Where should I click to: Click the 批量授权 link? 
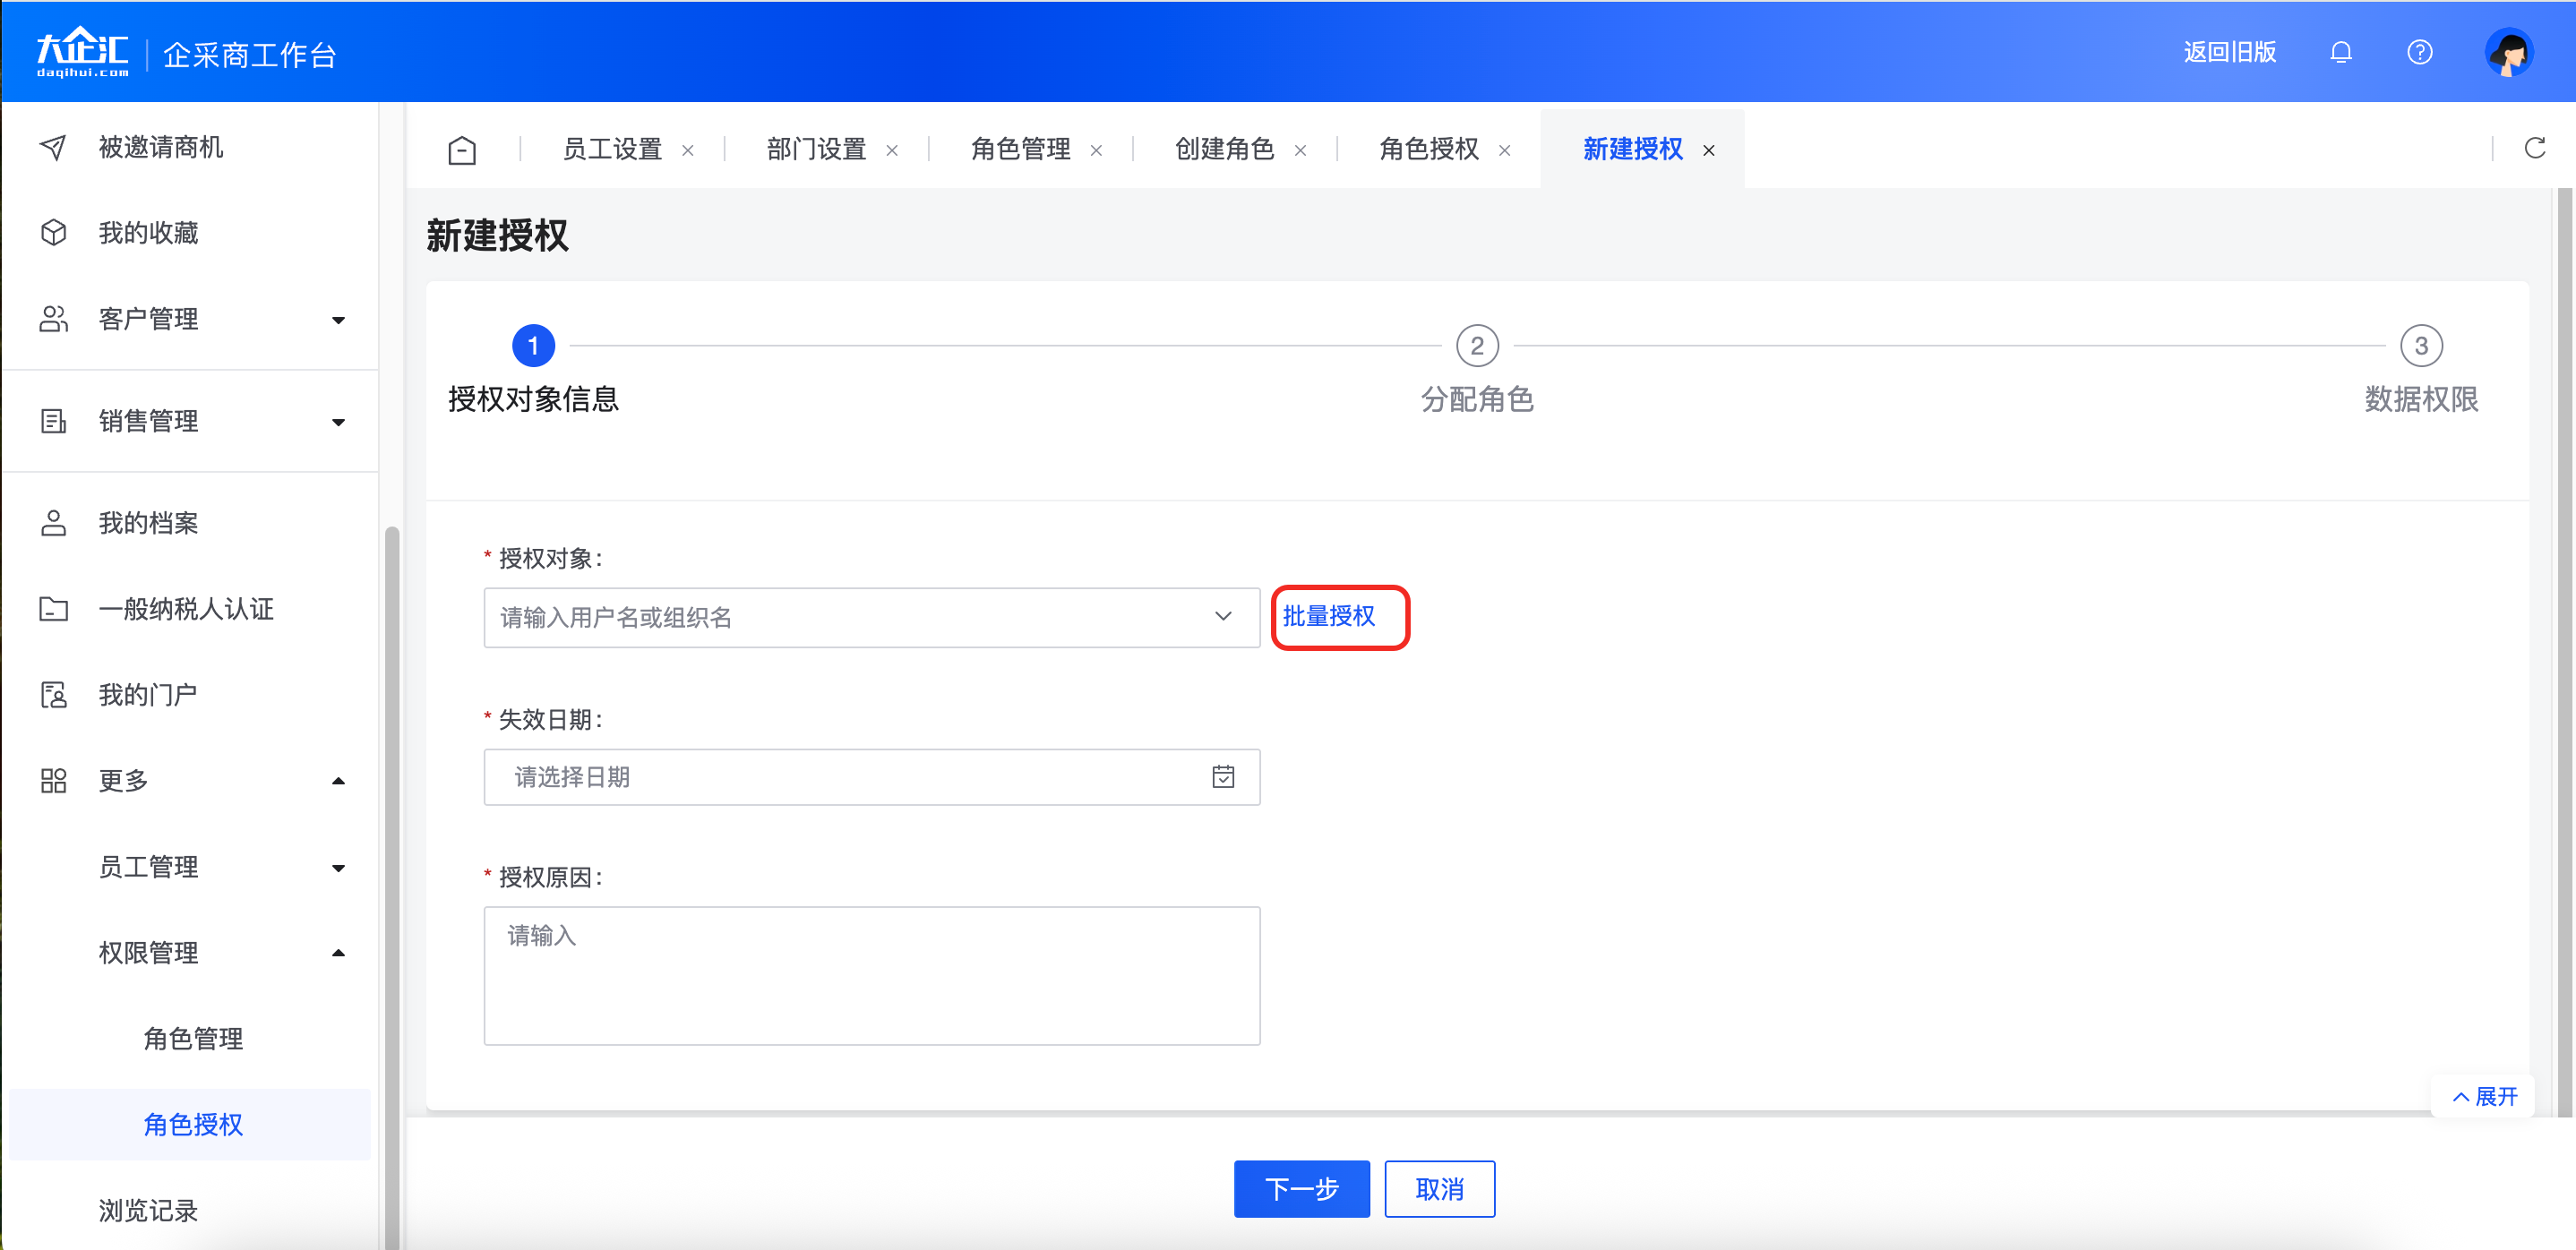(x=1328, y=616)
